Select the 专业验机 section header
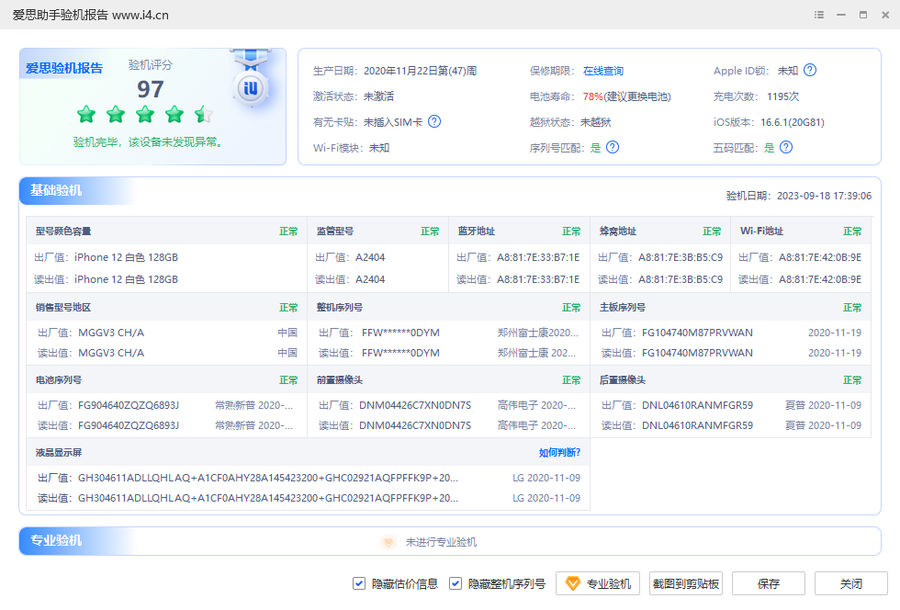900x610 pixels. (56, 541)
